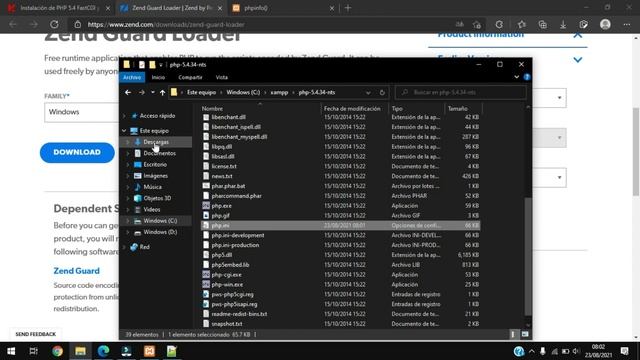Open browser downloads arrow icon
Screen dimensions: 640x360
(563, 24)
